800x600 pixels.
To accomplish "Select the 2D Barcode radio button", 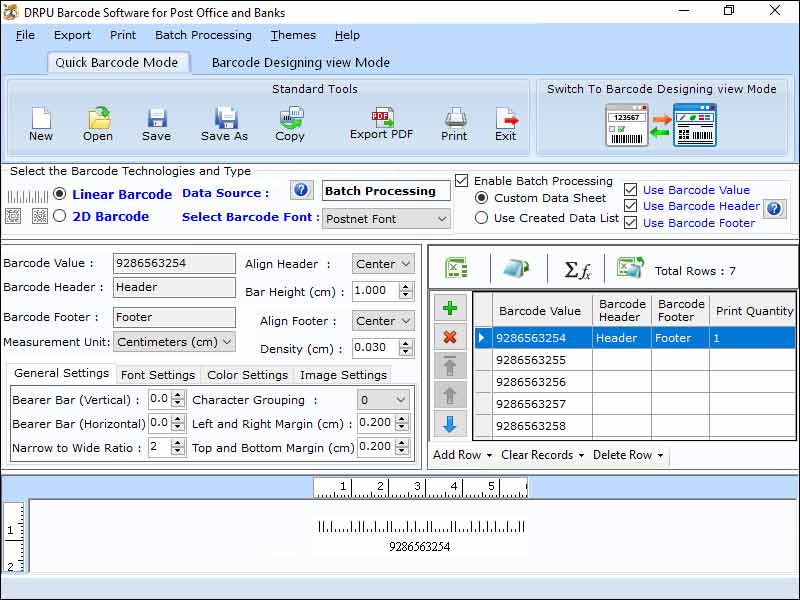I will point(60,216).
